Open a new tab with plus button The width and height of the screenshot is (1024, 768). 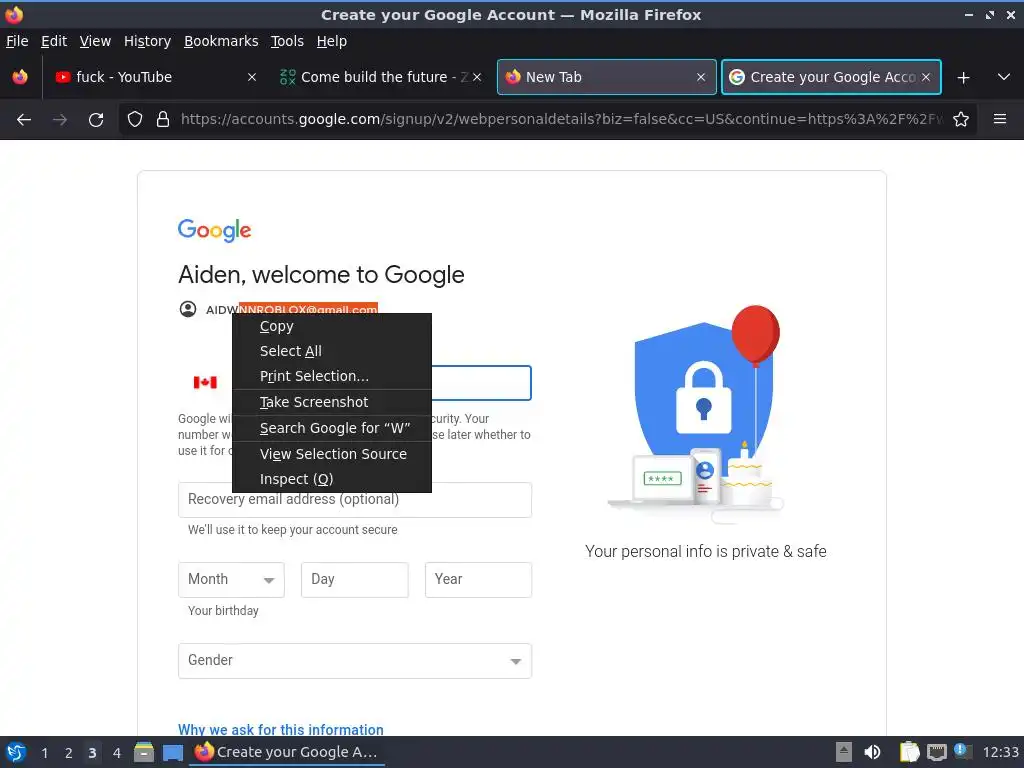pos(963,78)
